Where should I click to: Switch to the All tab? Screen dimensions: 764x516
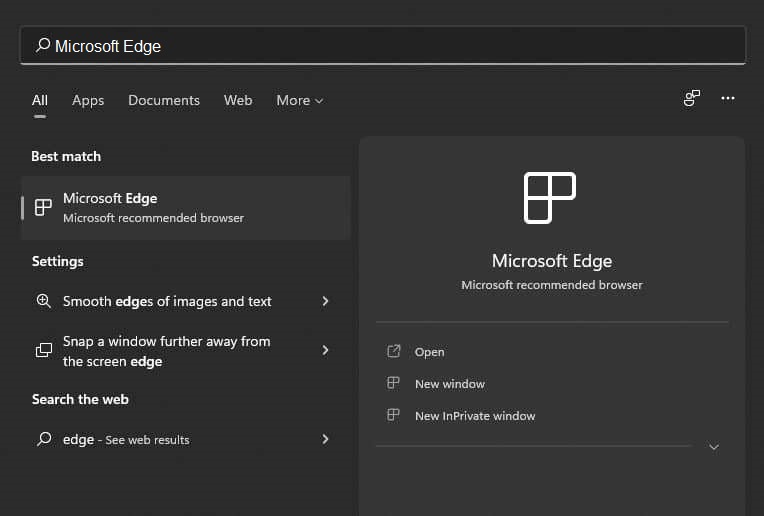40,100
